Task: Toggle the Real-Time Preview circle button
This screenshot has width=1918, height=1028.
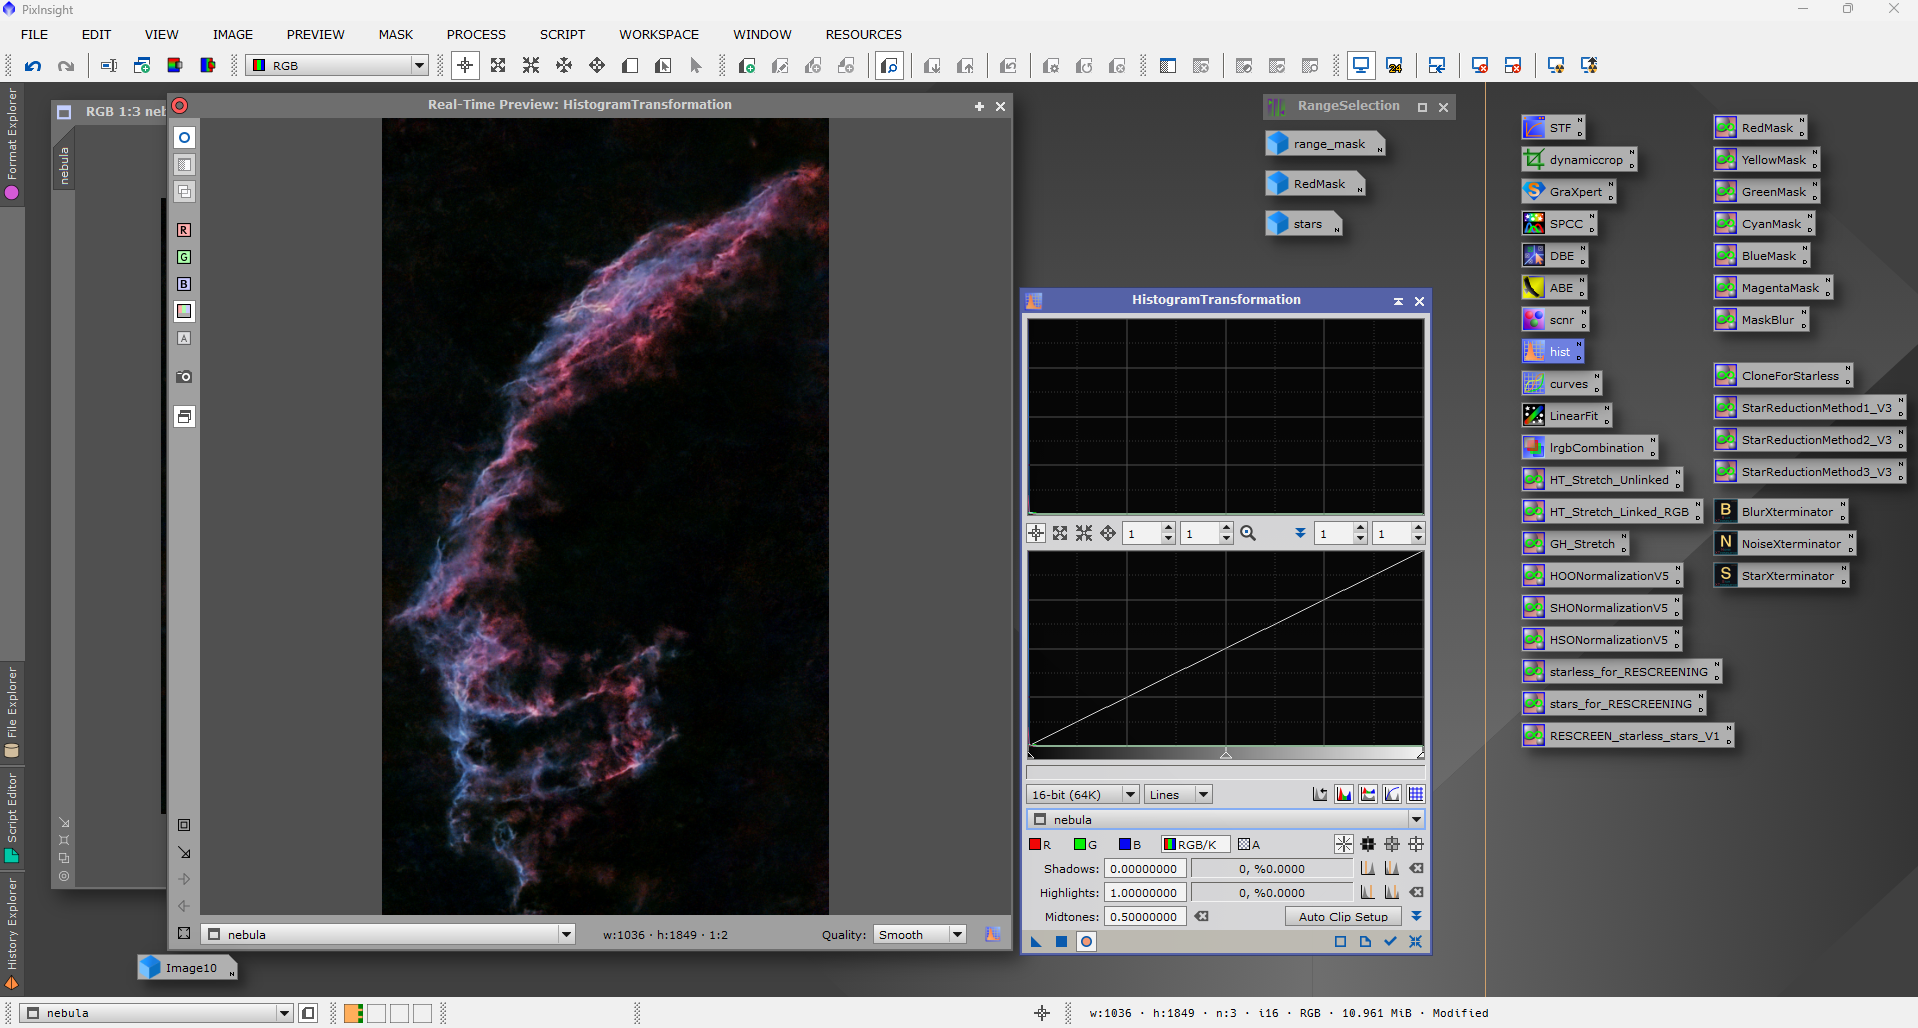Action: point(1087,941)
